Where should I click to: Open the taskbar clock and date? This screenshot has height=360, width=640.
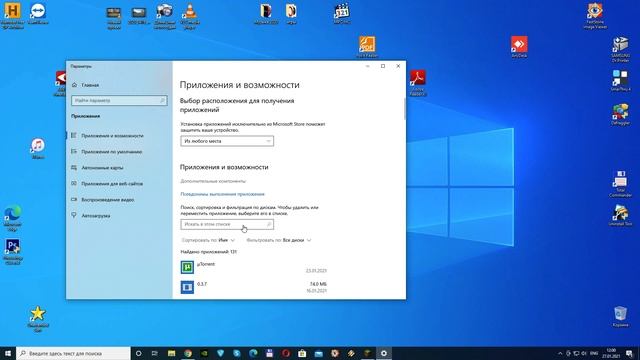611,353
